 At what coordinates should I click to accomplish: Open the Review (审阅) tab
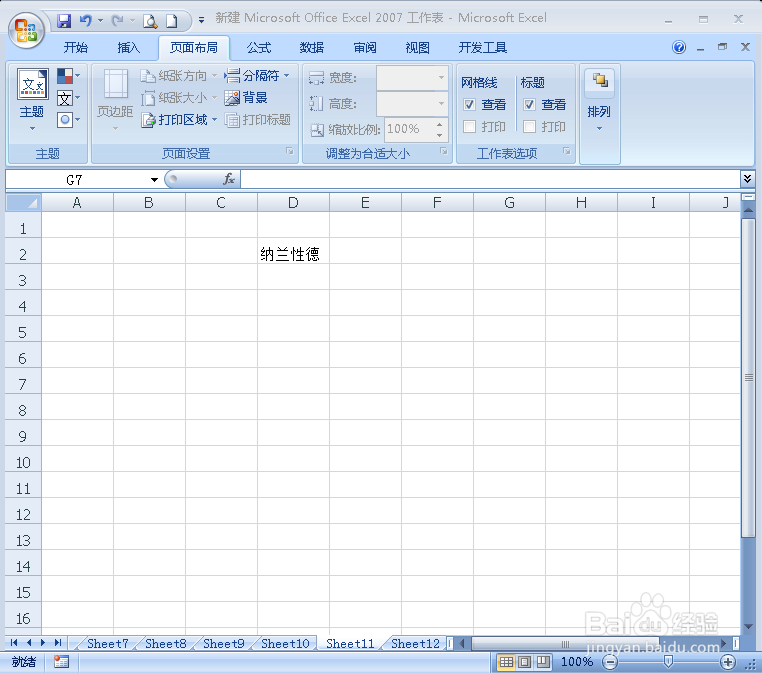[365, 48]
